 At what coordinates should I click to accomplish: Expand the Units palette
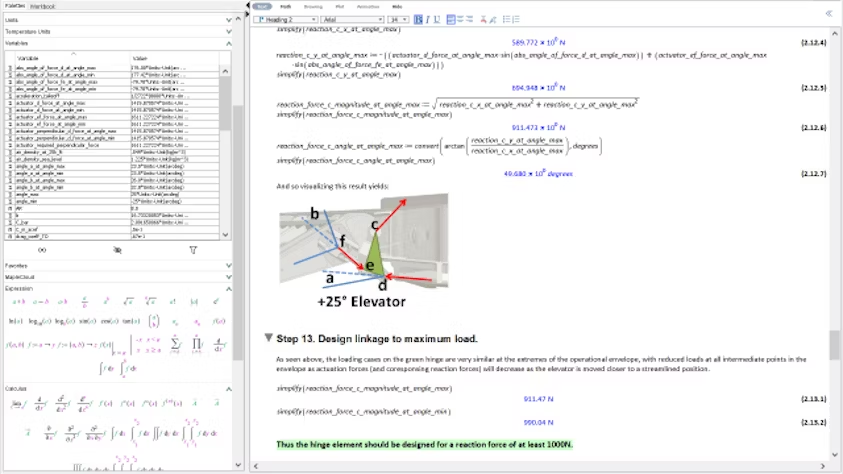point(228,19)
